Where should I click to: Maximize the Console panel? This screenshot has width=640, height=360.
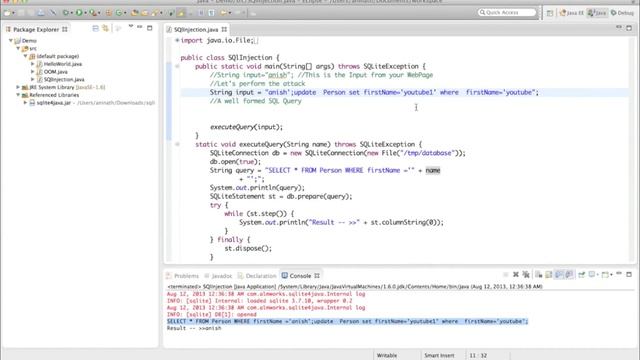pos(629,275)
